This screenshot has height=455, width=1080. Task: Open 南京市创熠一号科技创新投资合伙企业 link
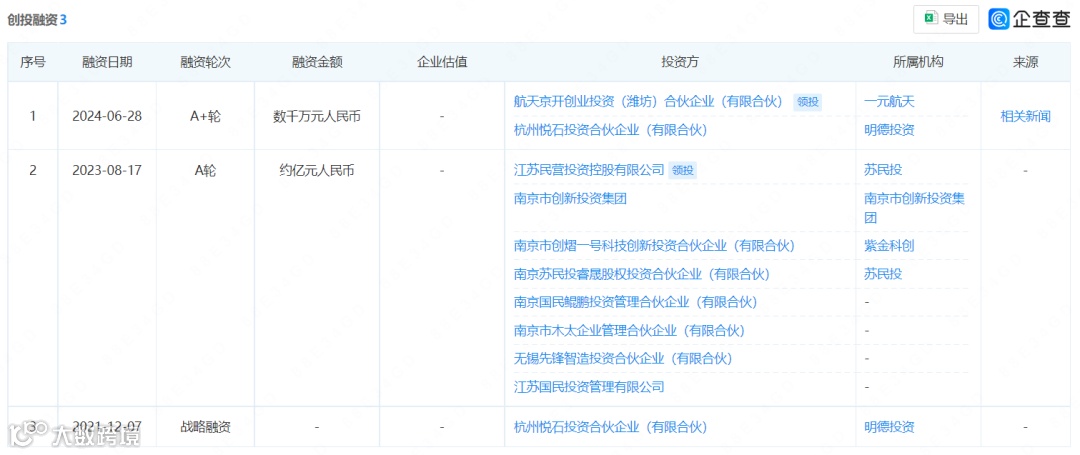click(x=654, y=245)
